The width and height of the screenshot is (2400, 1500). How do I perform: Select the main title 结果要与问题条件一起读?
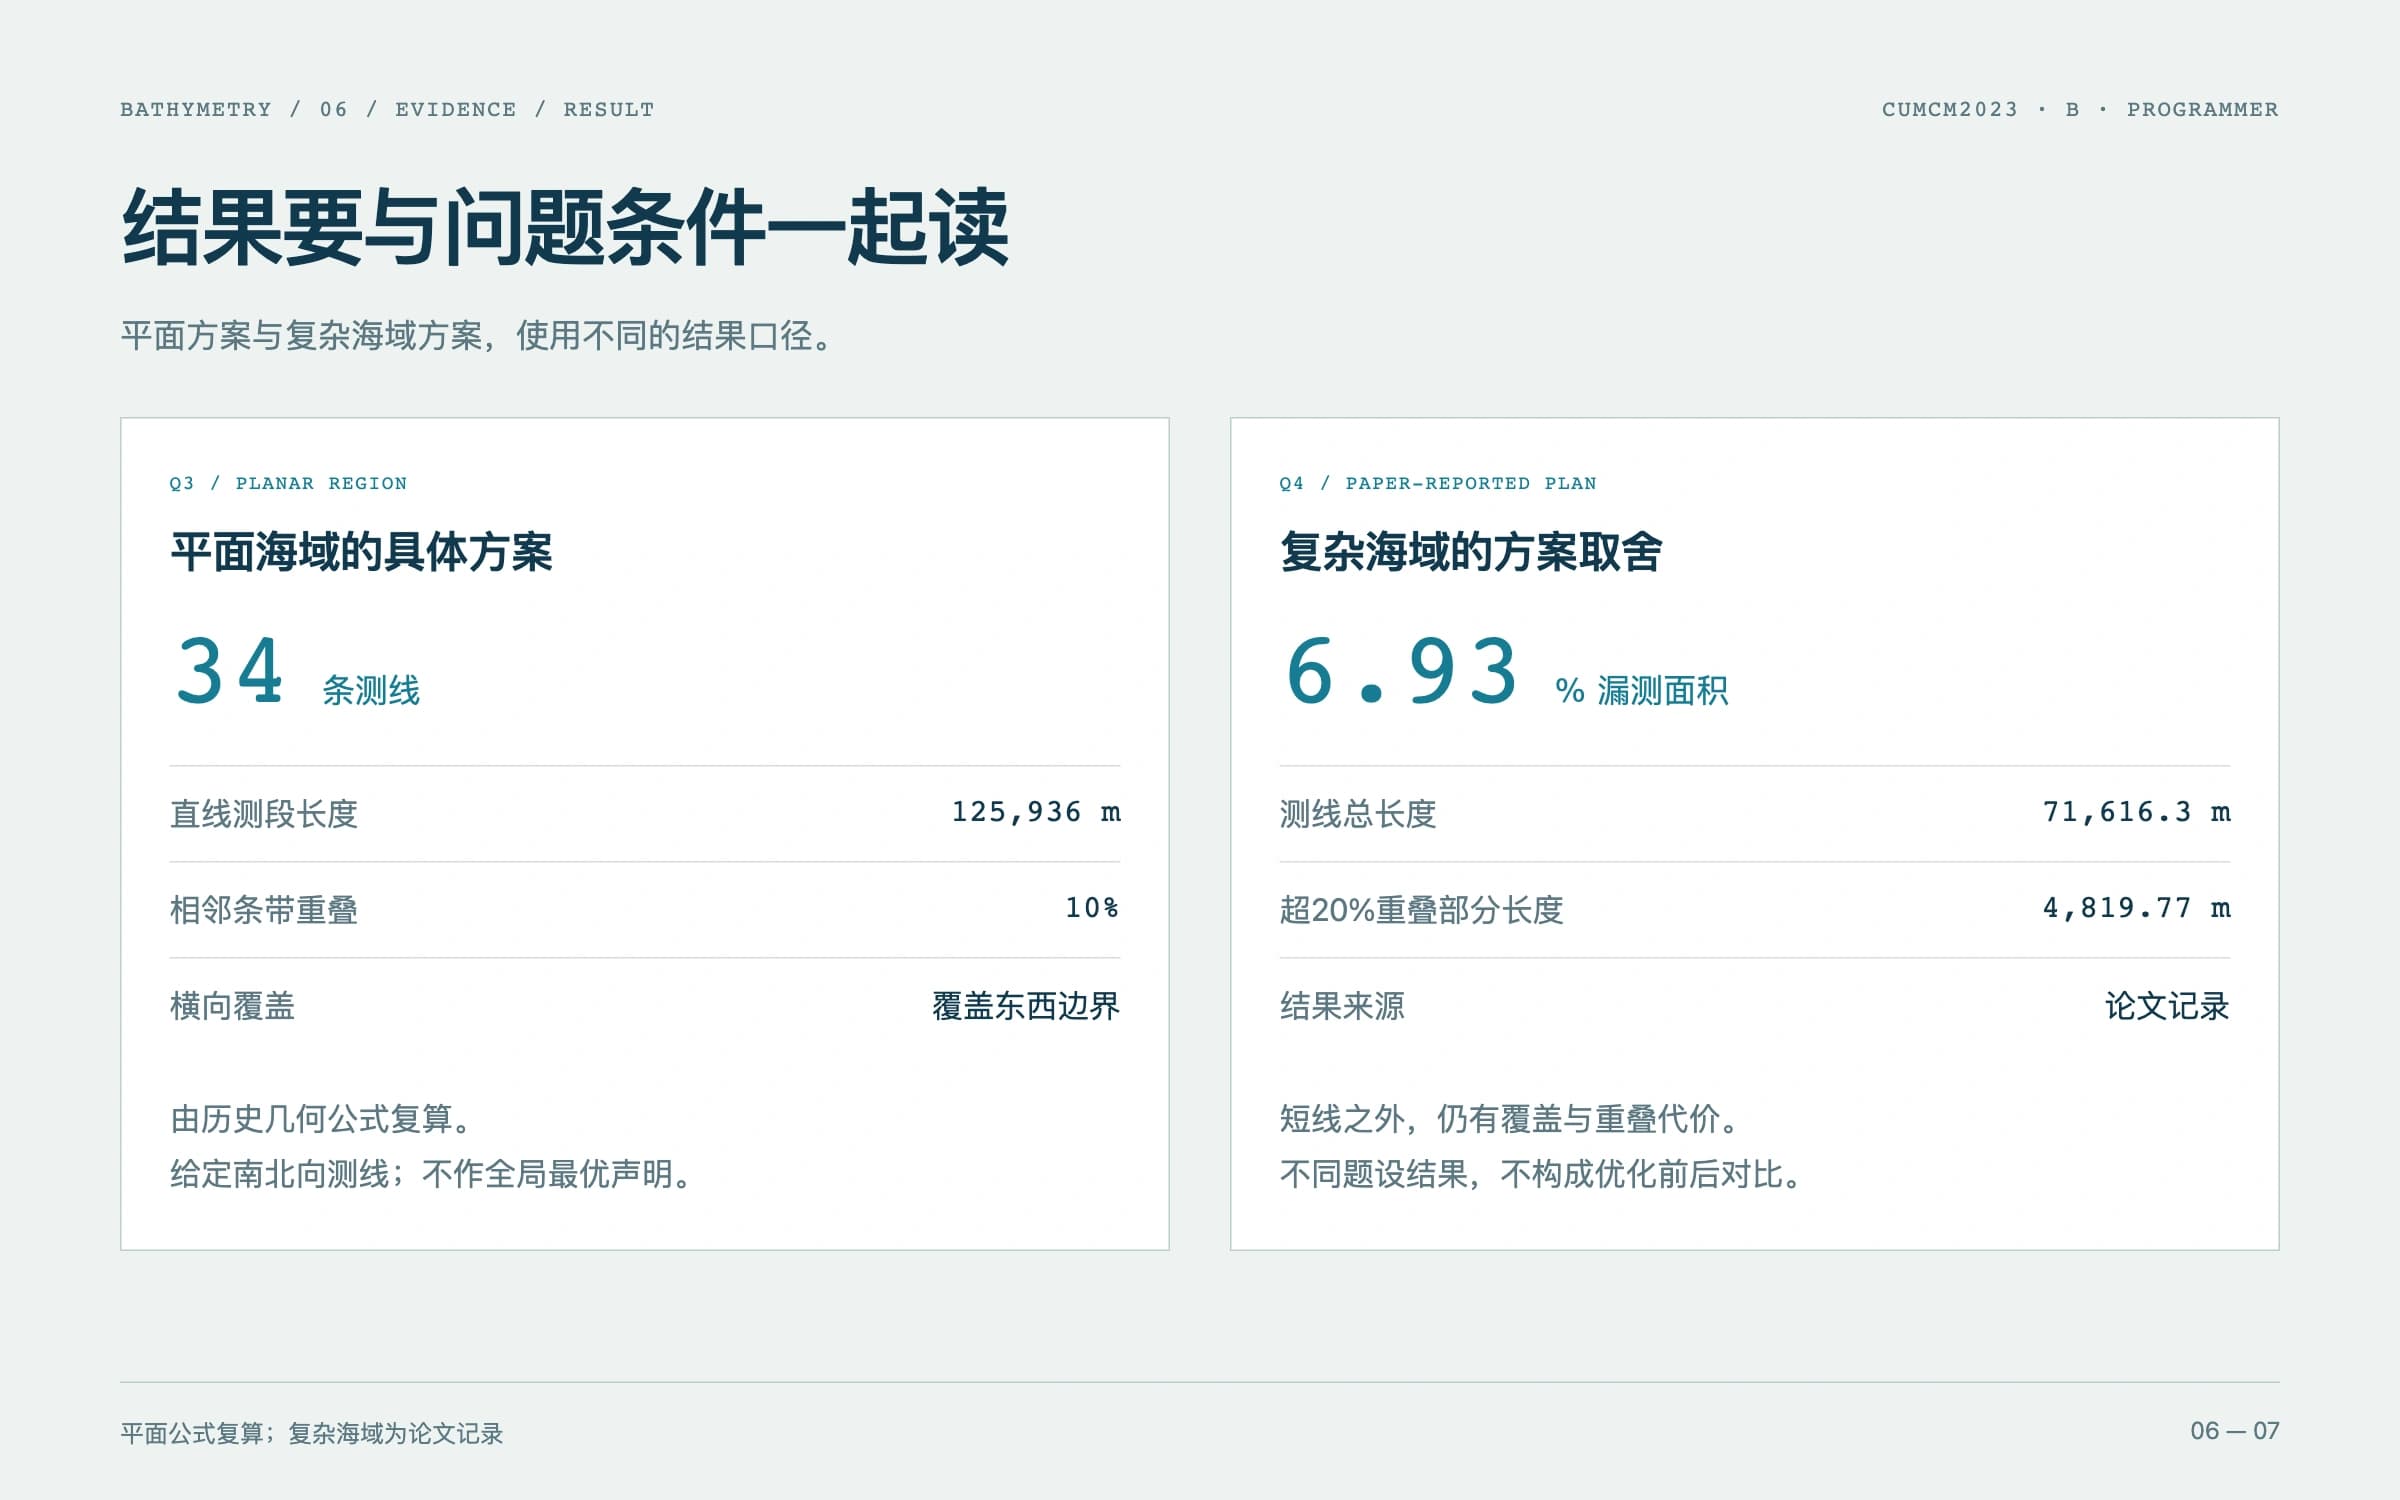pos(565,228)
